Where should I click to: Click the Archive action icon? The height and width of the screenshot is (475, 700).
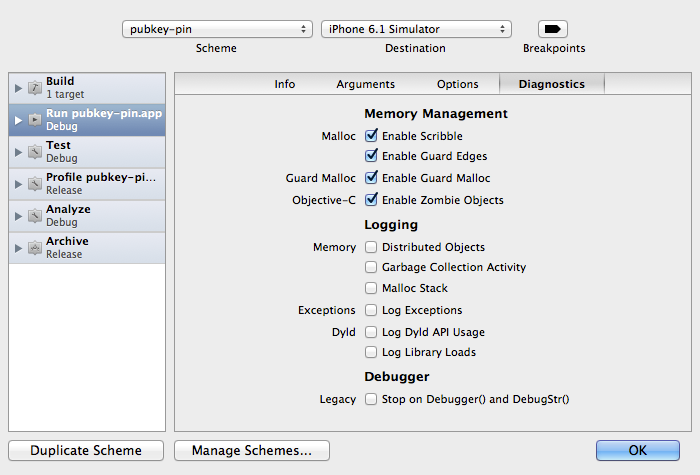(34, 248)
